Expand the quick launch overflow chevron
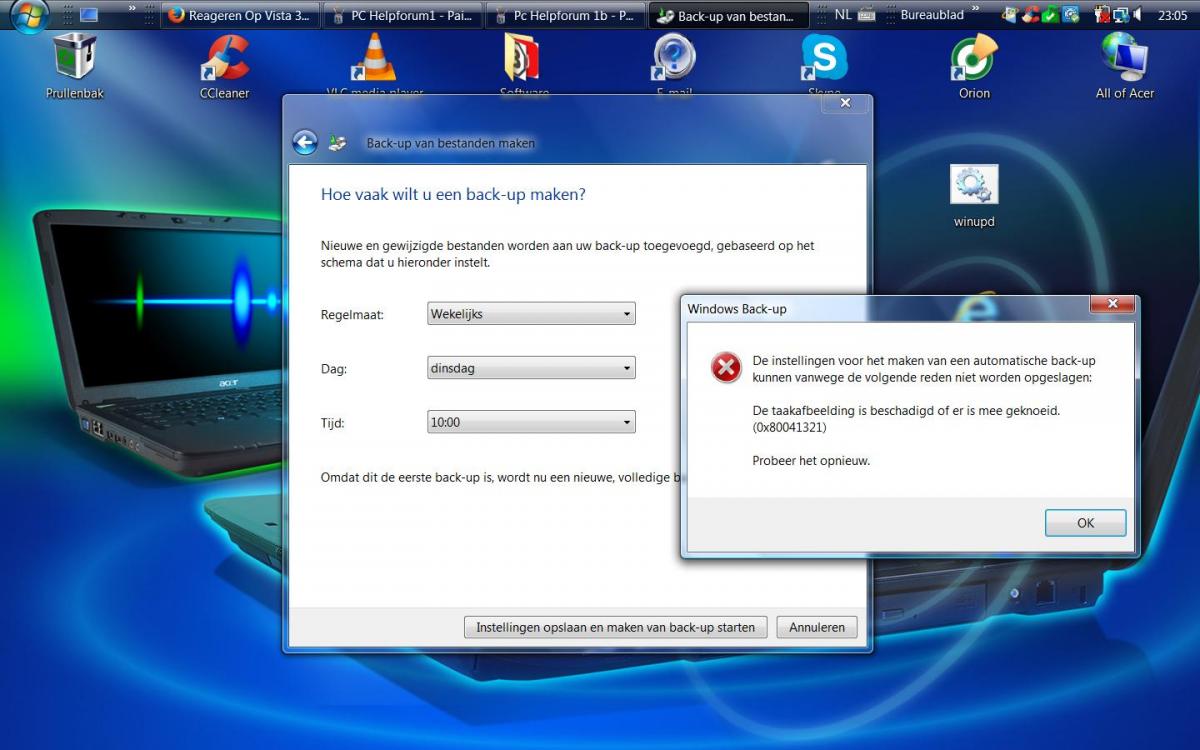This screenshot has width=1200, height=750. tap(132, 10)
